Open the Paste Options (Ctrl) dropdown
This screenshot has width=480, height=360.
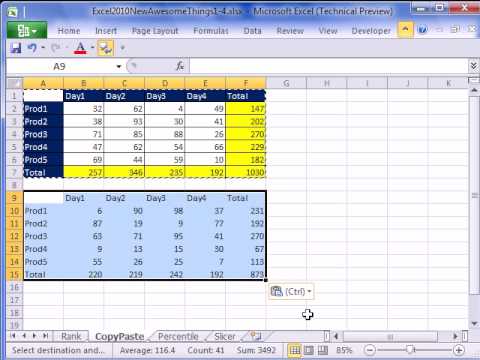291,292
